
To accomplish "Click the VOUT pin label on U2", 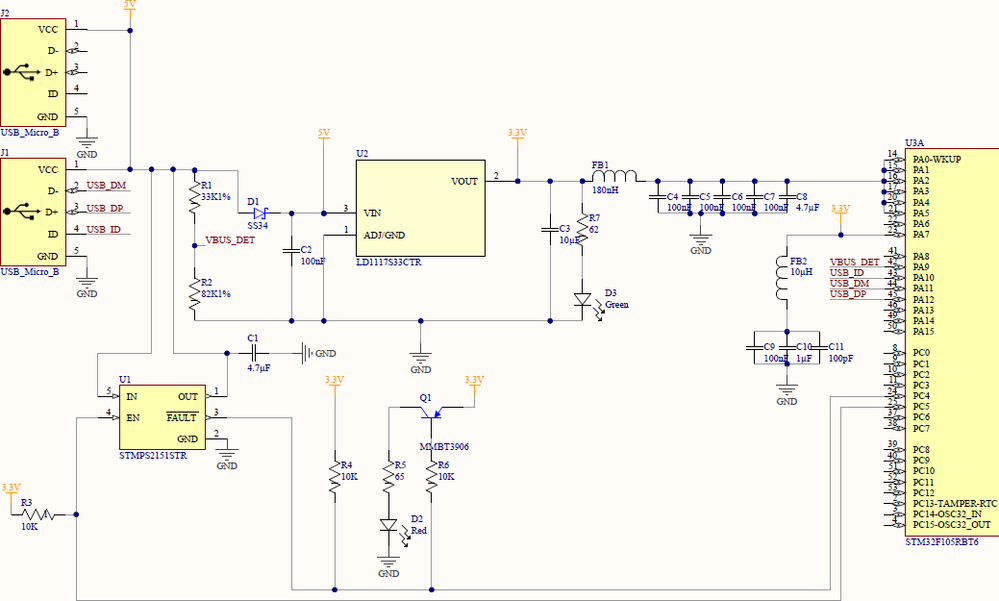I will tap(464, 182).
